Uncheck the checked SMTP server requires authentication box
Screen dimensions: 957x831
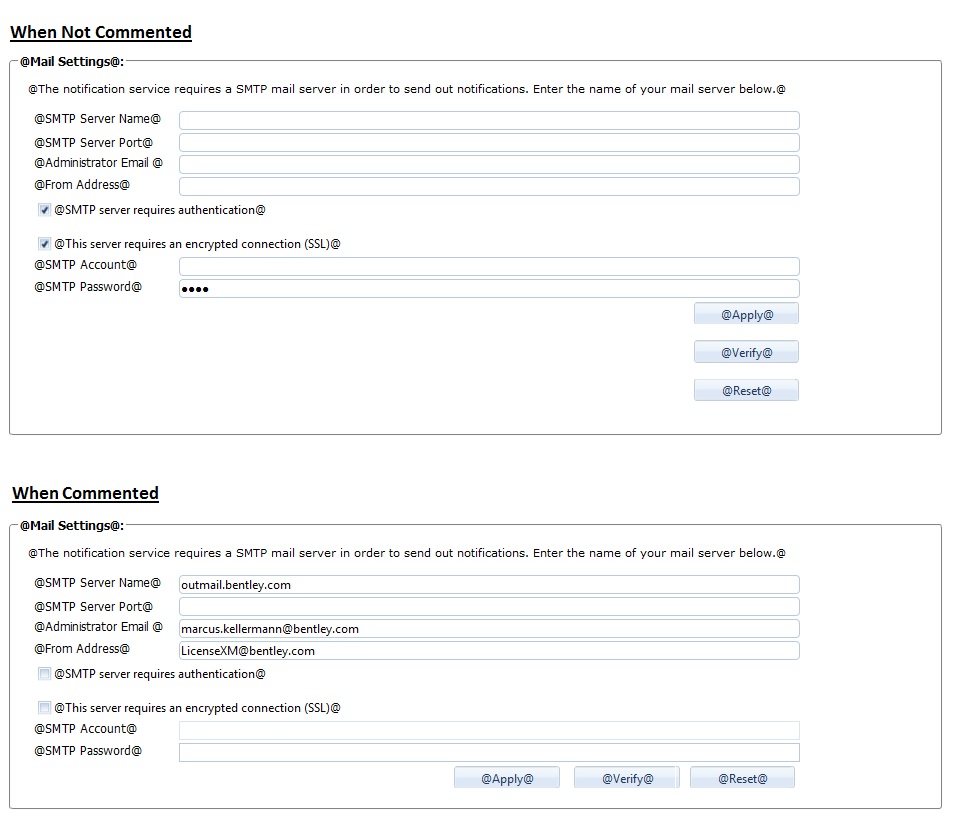tap(45, 210)
